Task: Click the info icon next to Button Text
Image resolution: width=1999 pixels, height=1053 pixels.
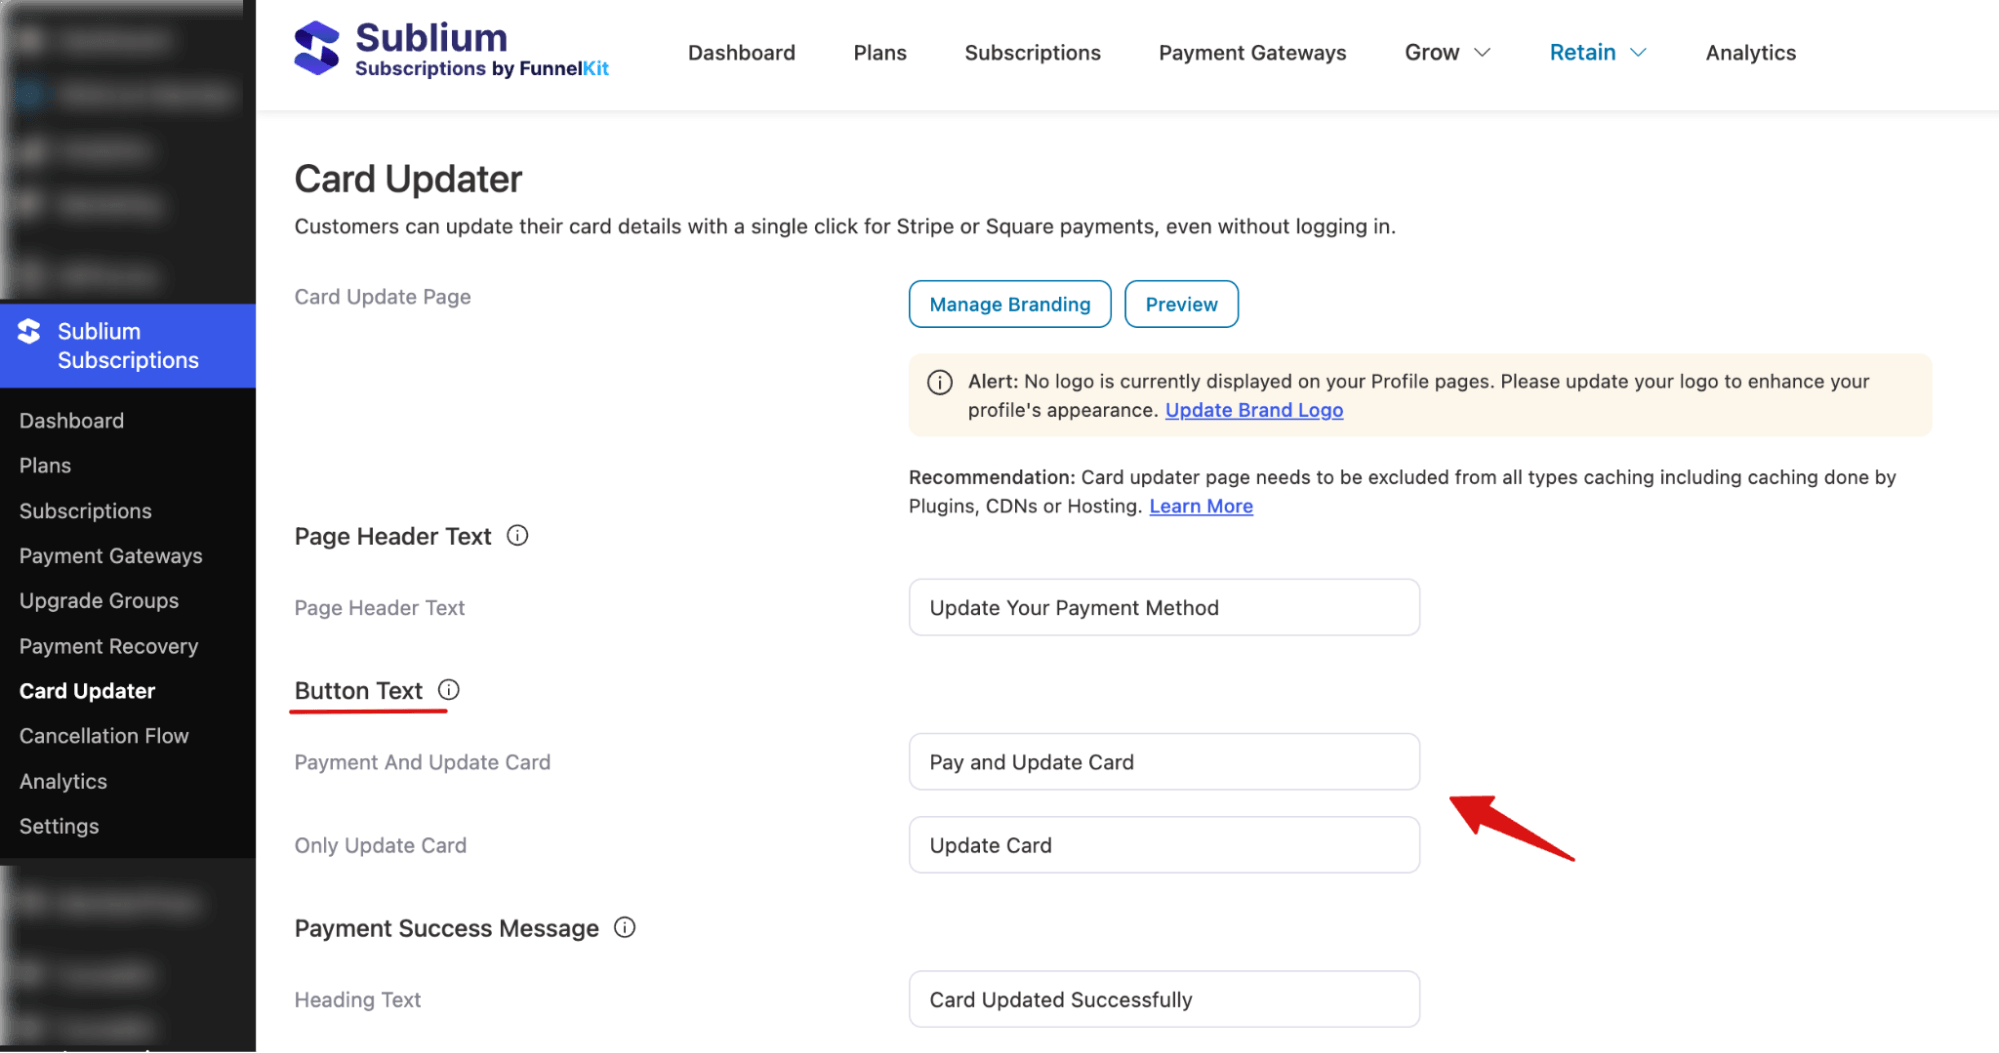Action: point(449,689)
